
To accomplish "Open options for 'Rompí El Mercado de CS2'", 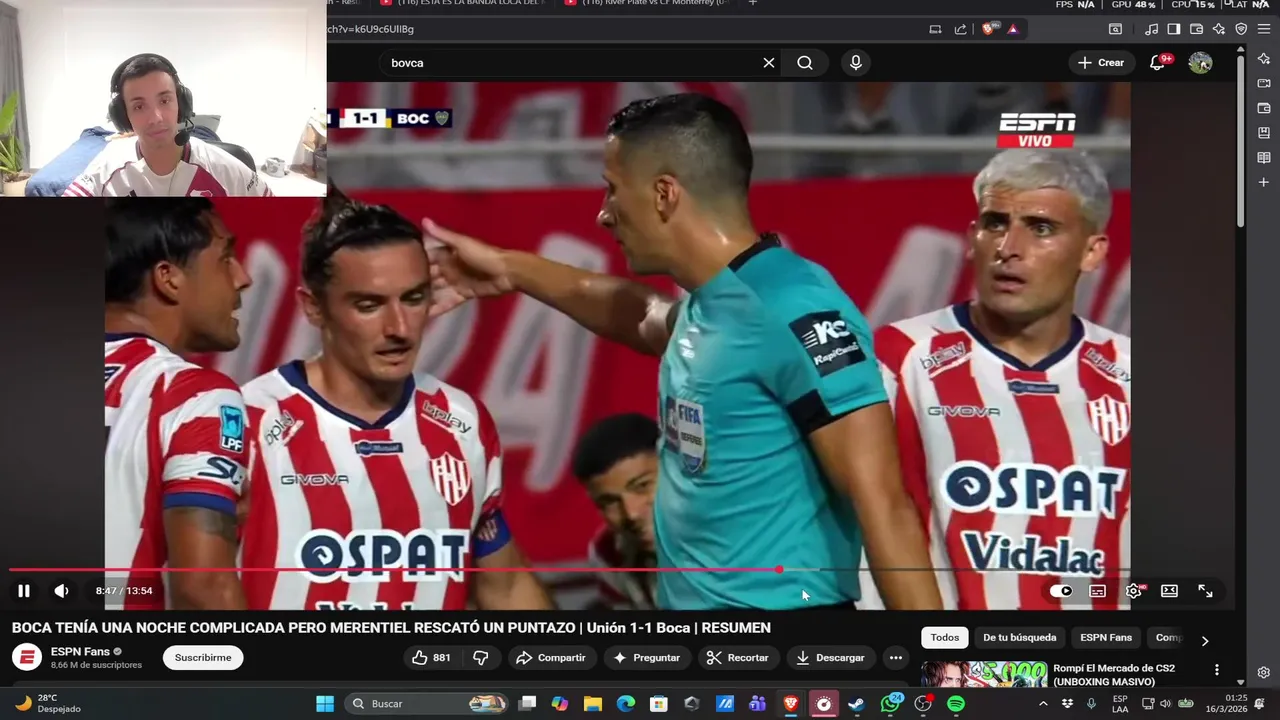I will point(1217,670).
